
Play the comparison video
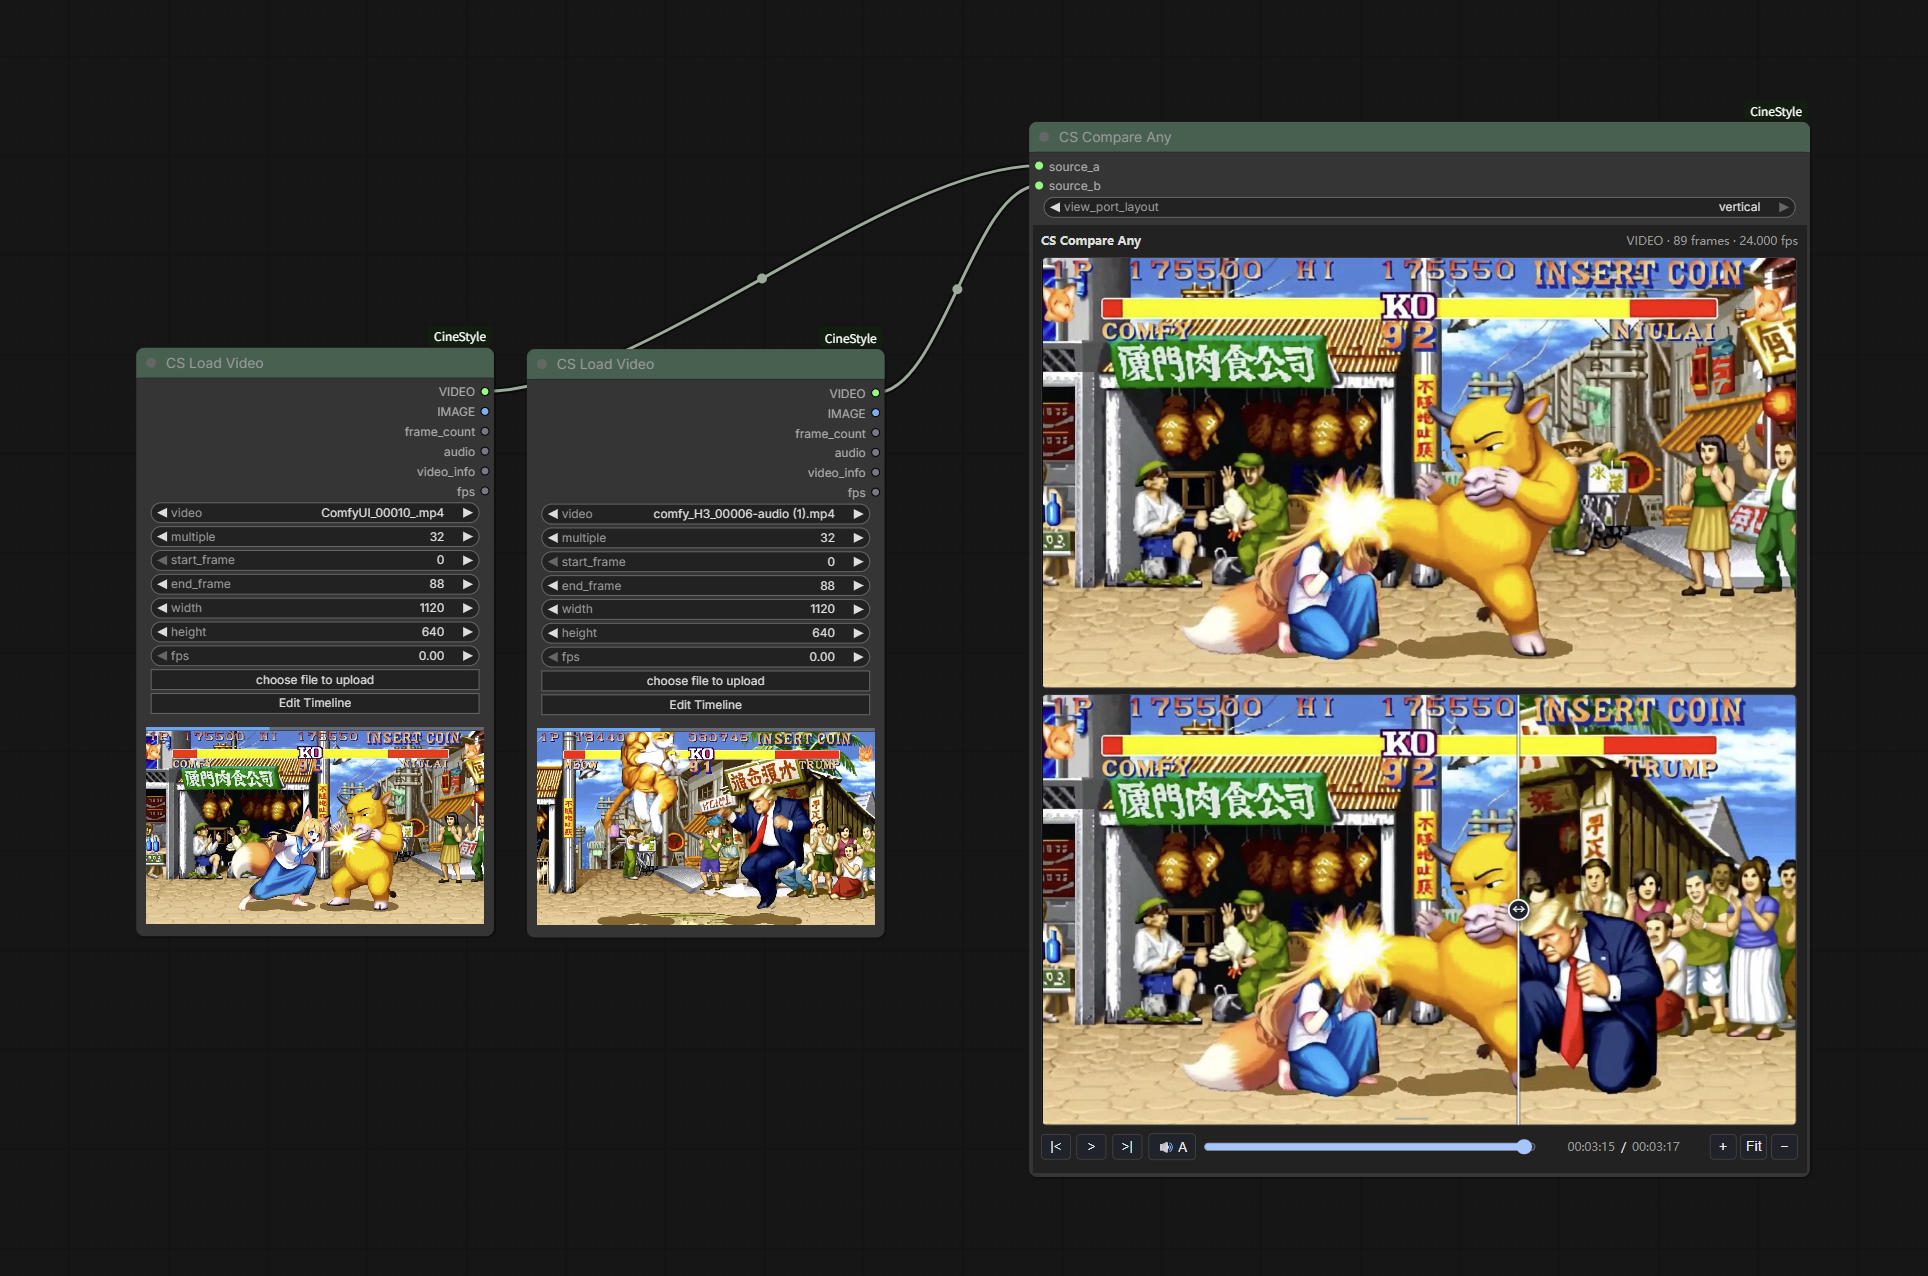1091,1147
